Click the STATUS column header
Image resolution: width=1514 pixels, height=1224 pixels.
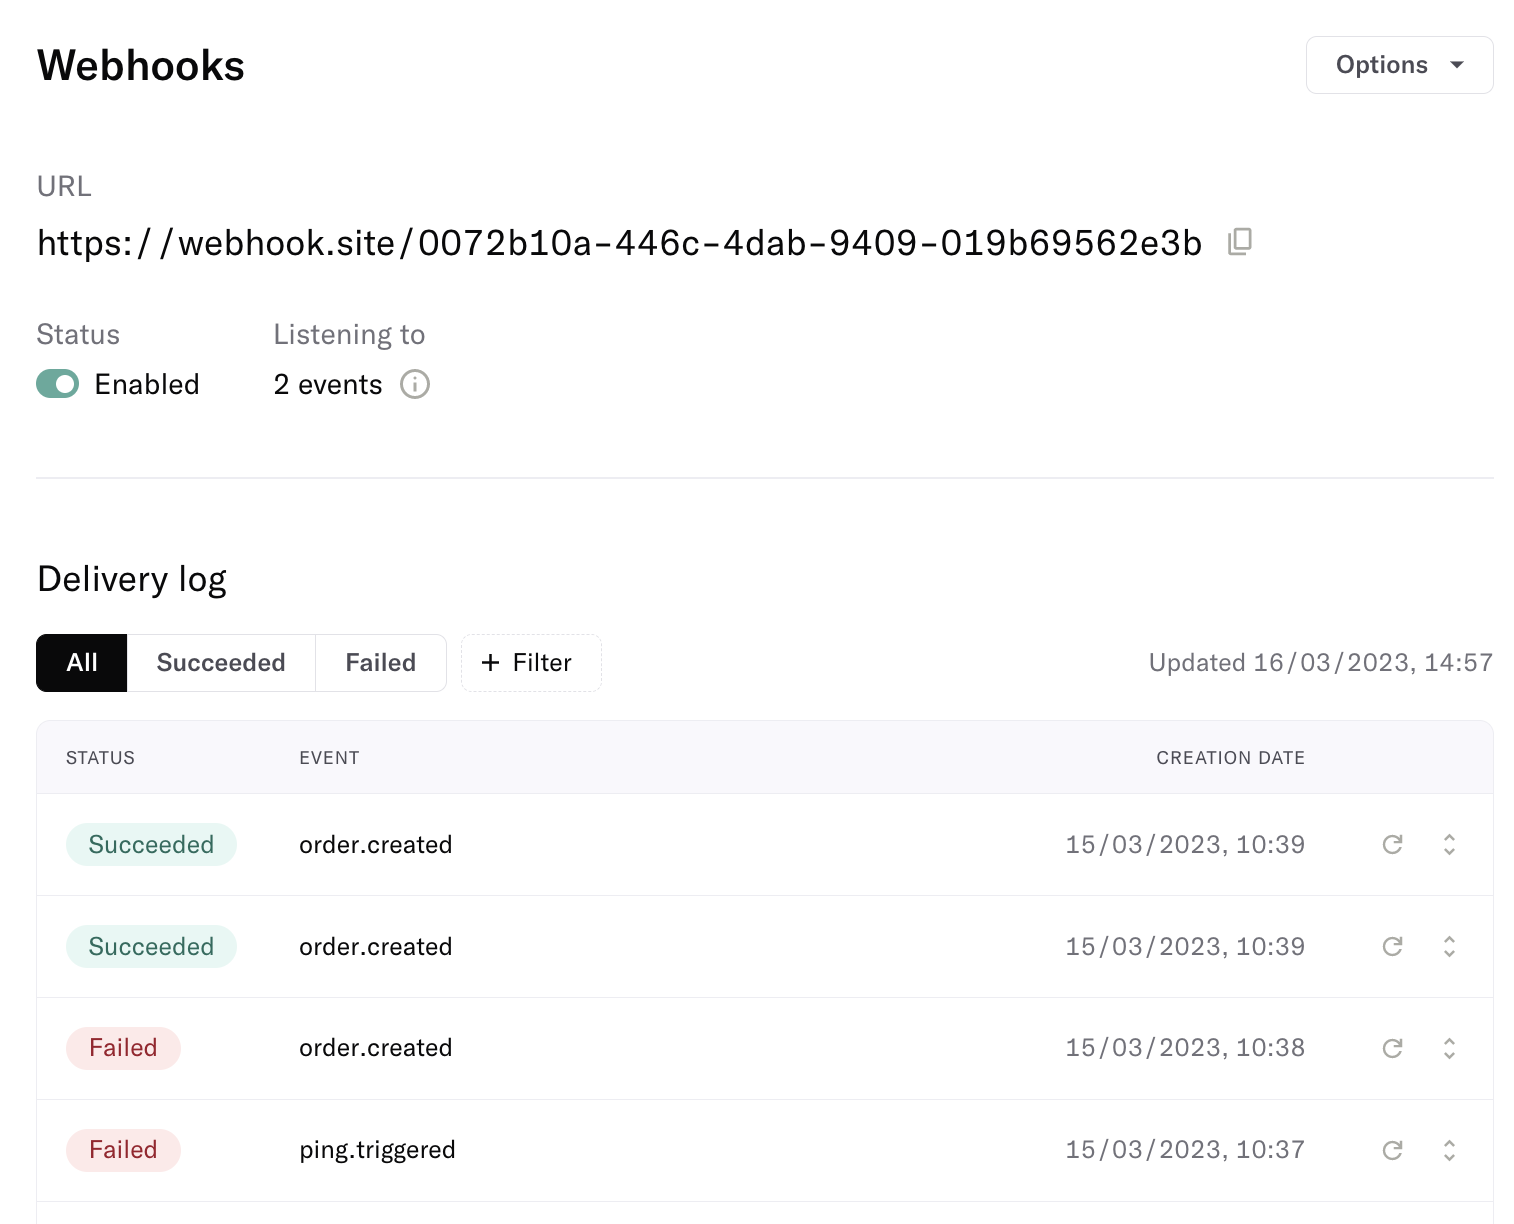point(100,758)
